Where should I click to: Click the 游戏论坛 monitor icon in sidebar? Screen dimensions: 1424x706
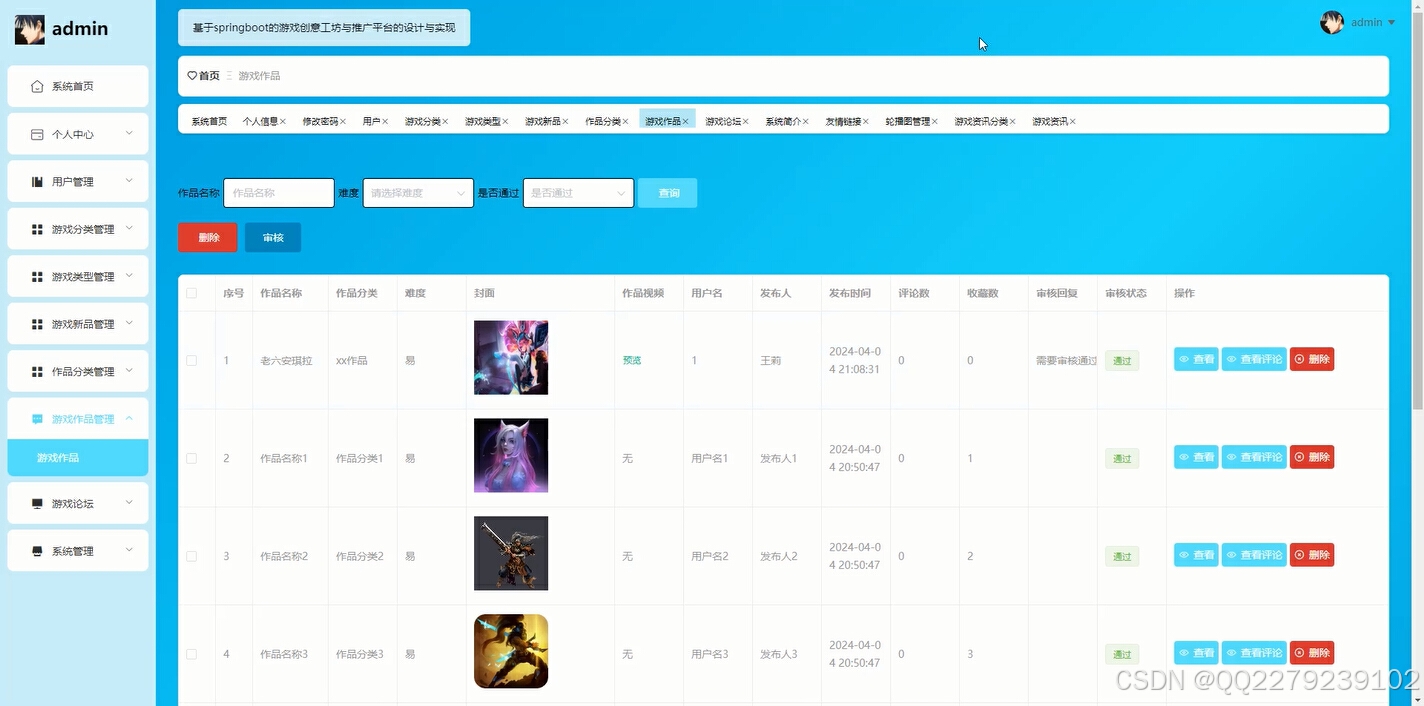(37, 503)
